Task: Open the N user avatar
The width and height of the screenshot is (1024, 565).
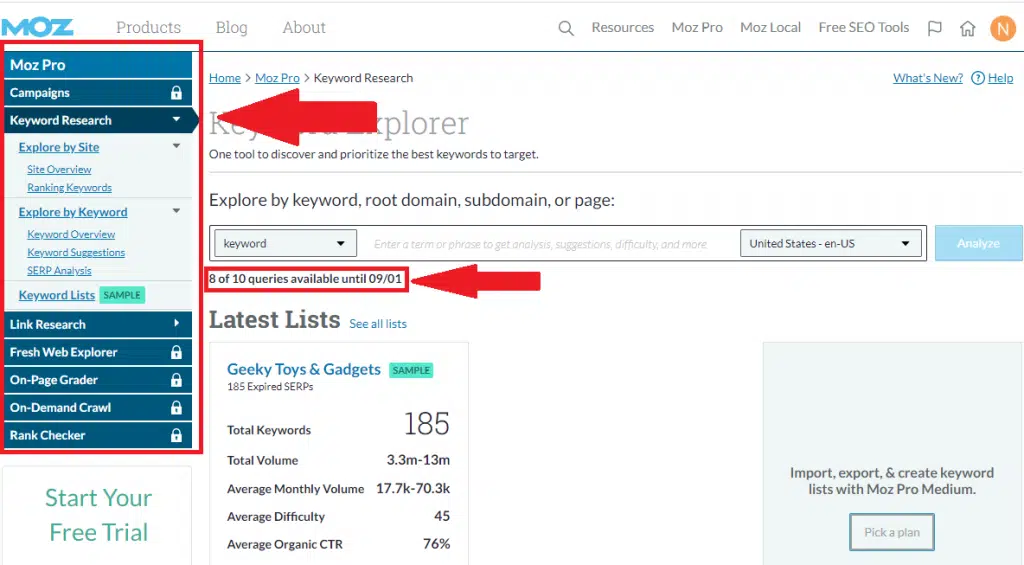Action: tap(1002, 28)
